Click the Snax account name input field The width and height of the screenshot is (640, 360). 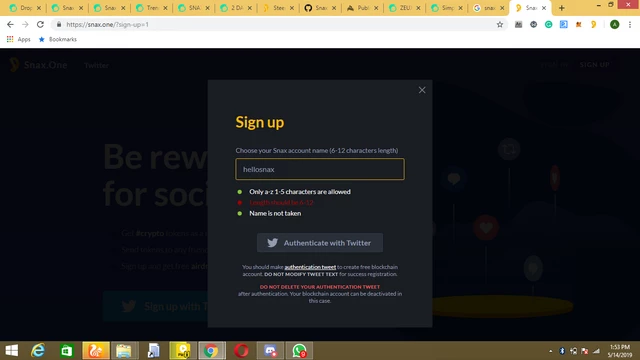tap(320, 169)
